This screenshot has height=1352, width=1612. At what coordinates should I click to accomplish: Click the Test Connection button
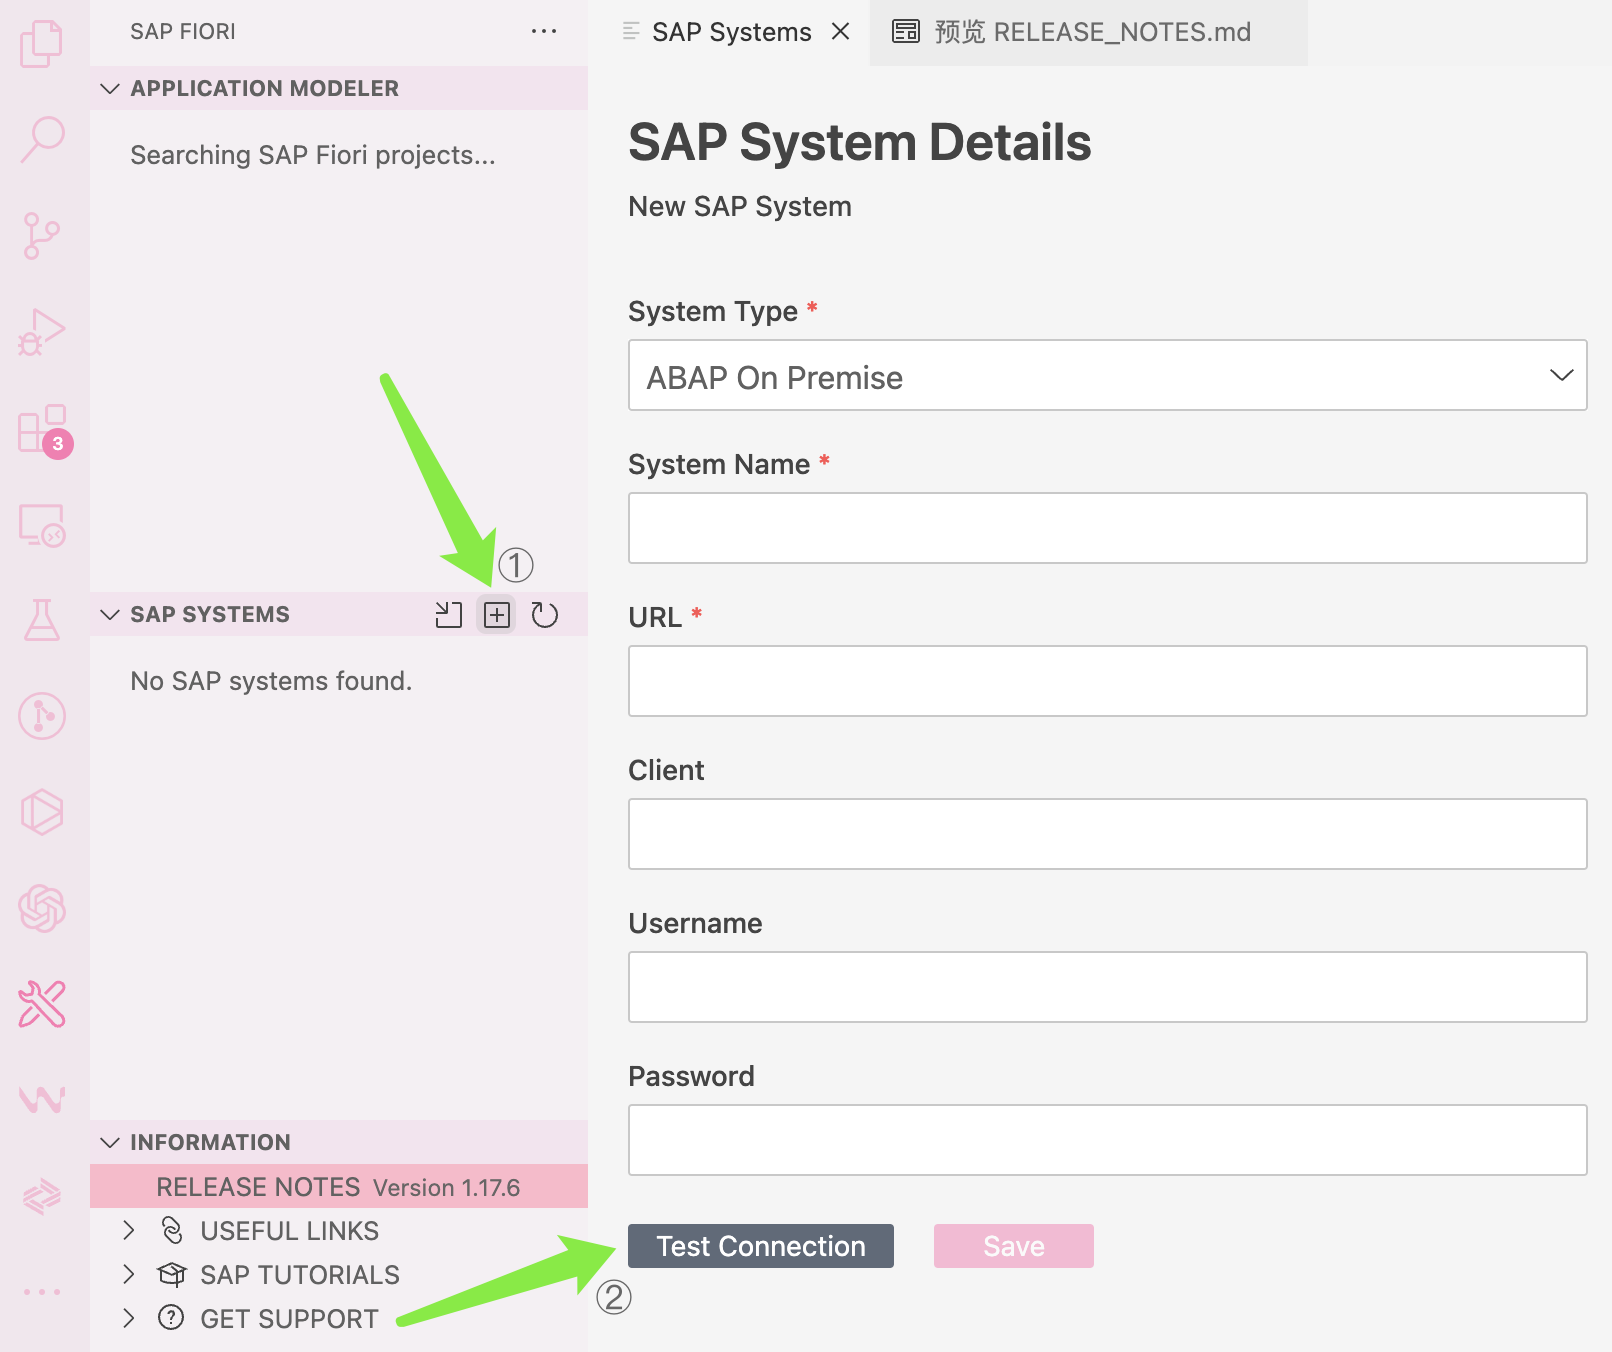pyautogui.click(x=761, y=1246)
